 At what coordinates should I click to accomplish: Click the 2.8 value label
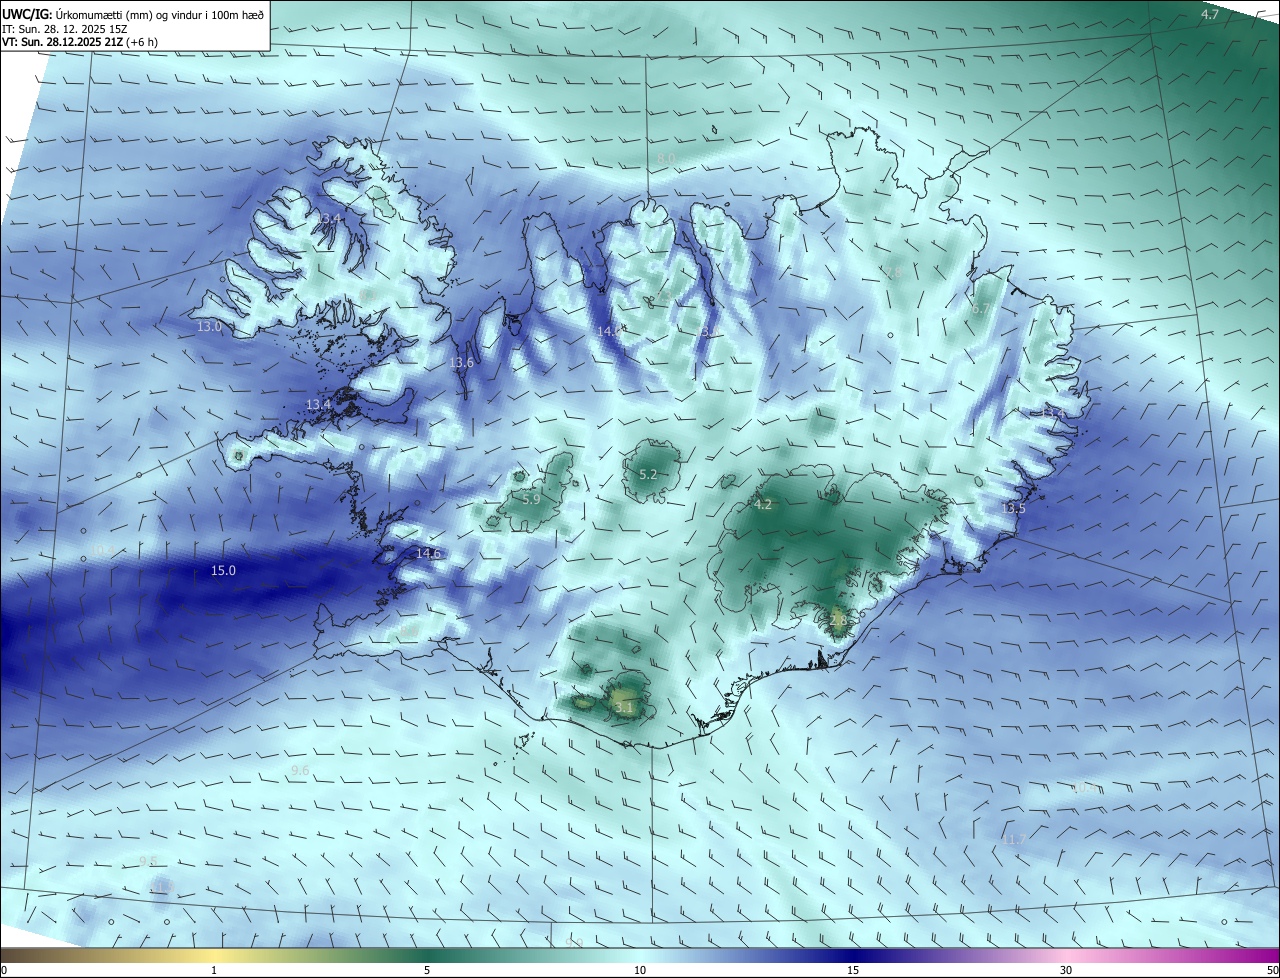click(838, 621)
